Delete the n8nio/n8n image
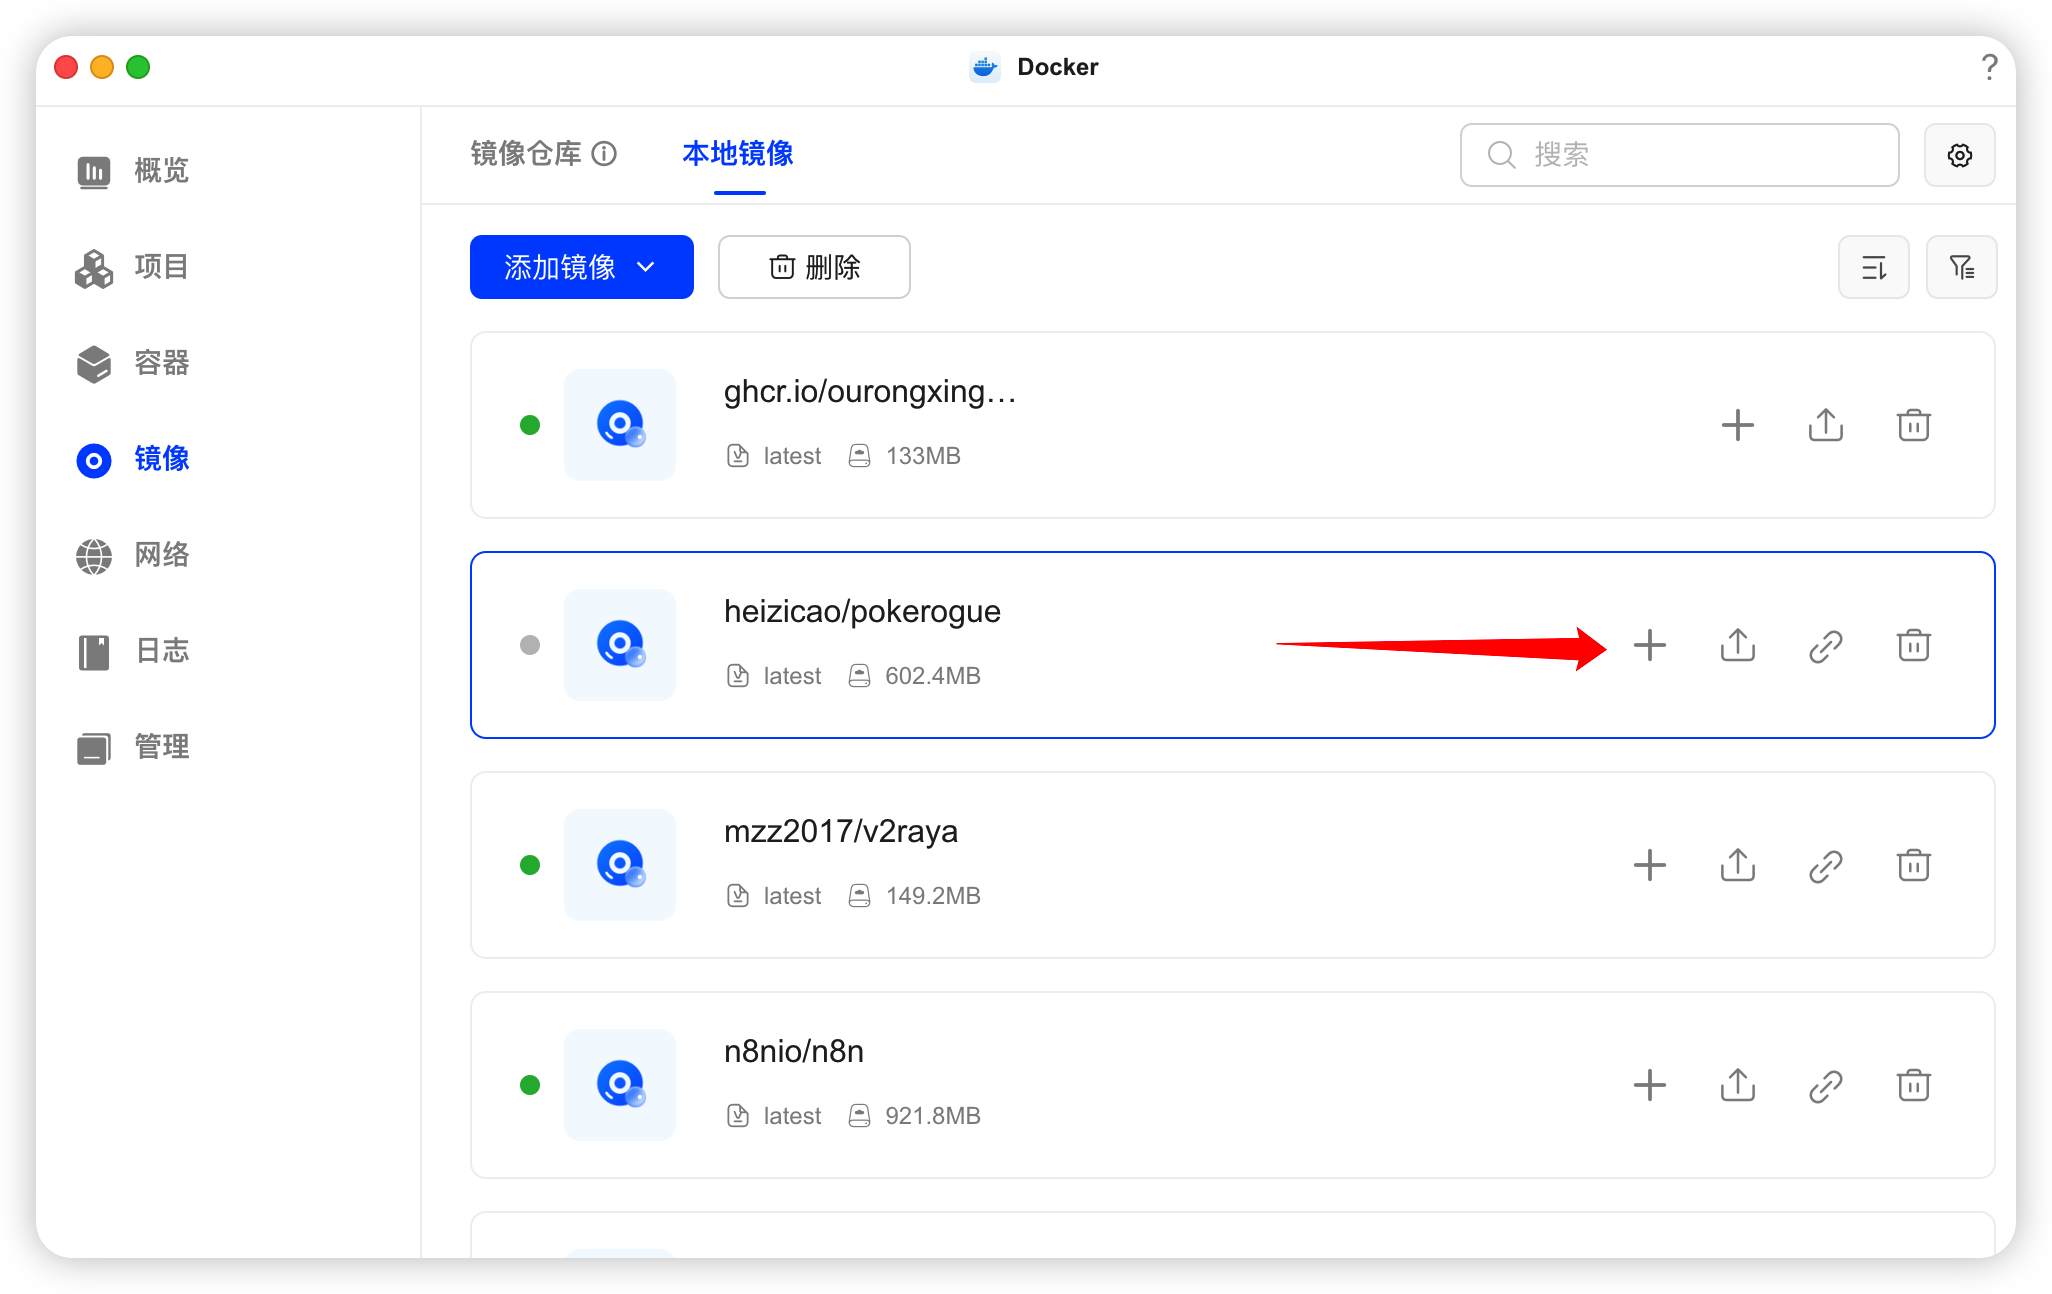This screenshot has height=1294, width=2052. pos(1913,1085)
